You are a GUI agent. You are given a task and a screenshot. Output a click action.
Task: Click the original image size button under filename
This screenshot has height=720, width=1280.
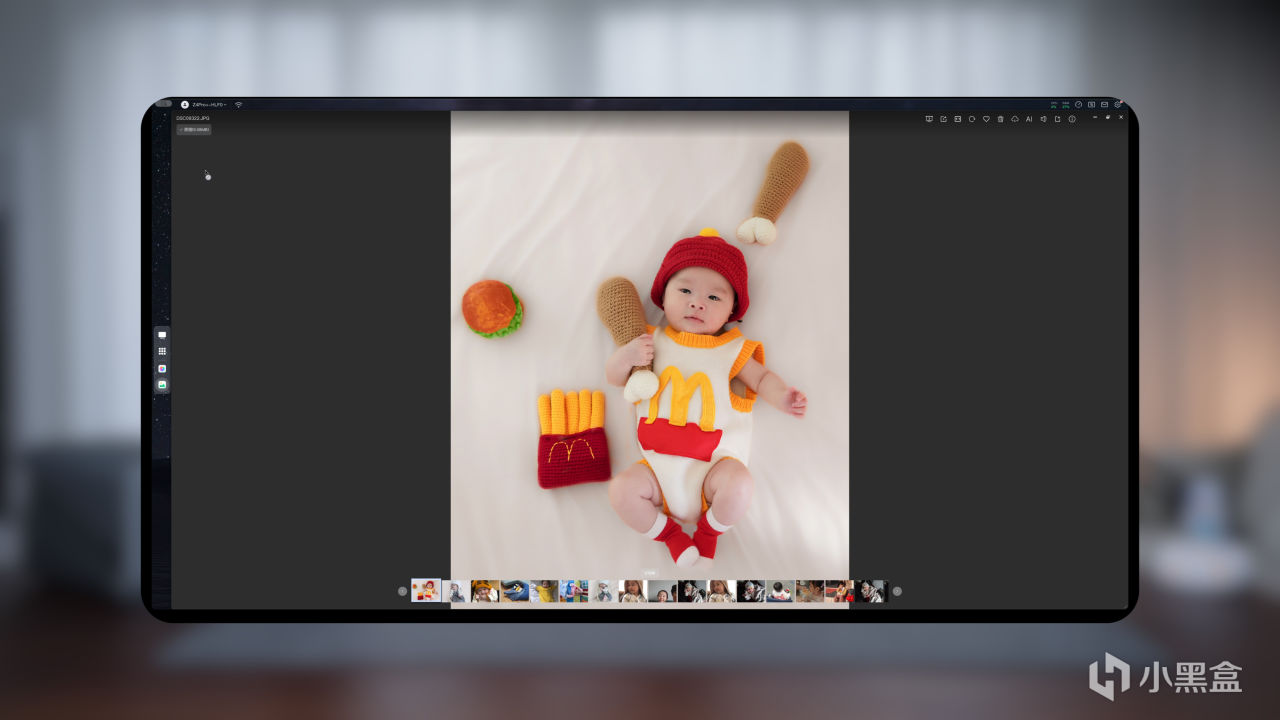click(x=194, y=129)
